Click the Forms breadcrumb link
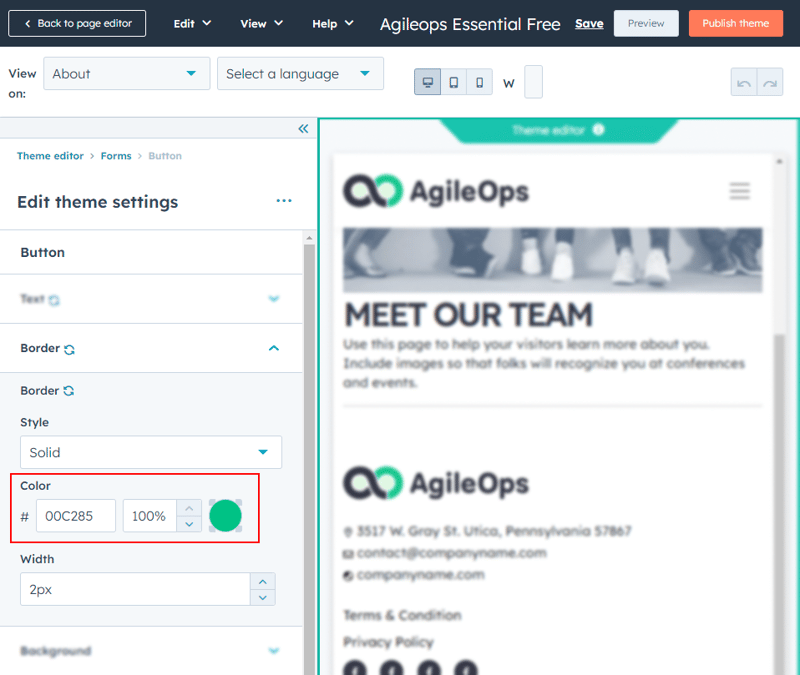800x675 pixels. click(x=116, y=156)
